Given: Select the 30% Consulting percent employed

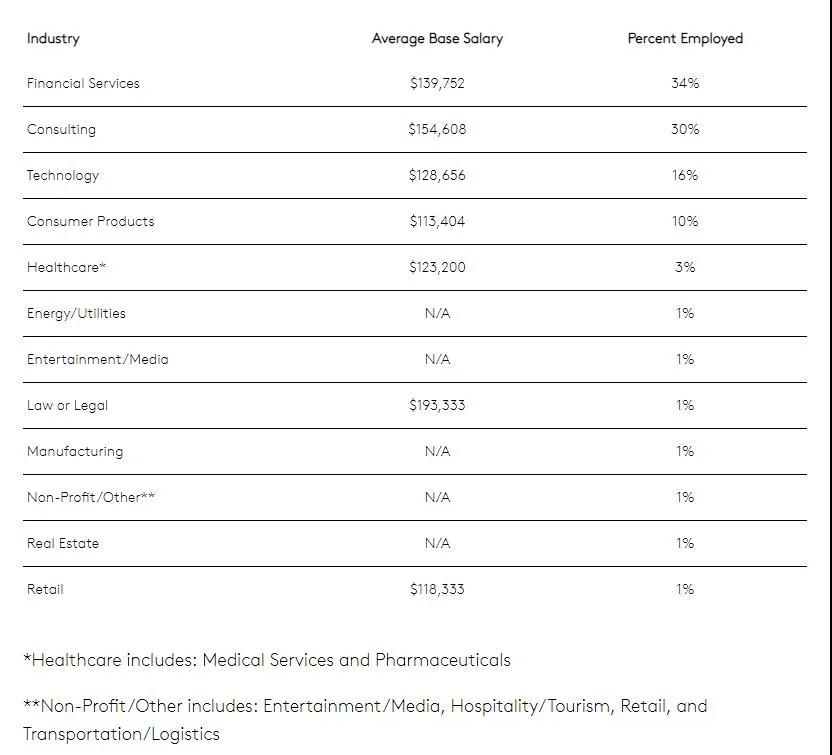Looking at the screenshot, I should tap(685, 129).
